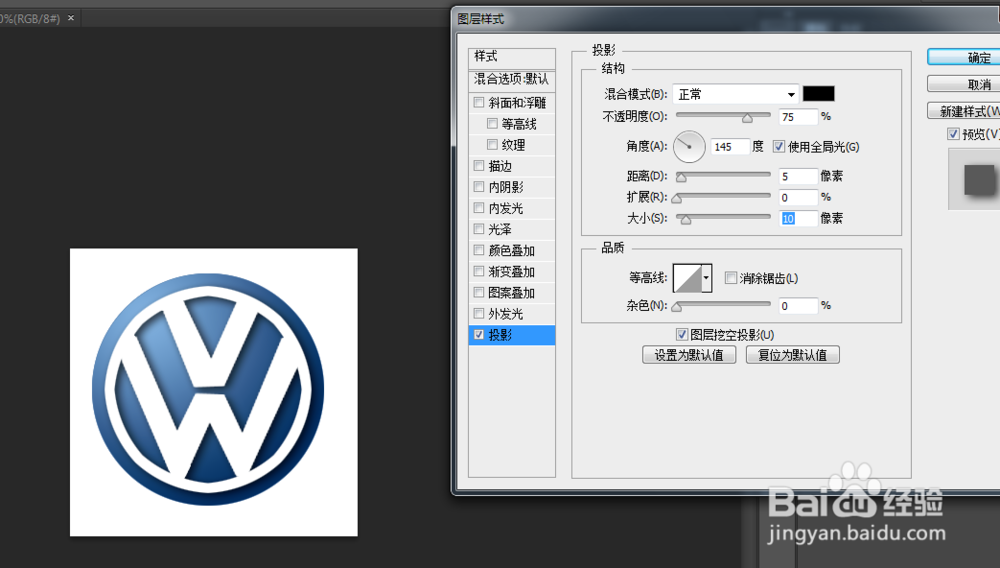This screenshot has height=568, width=1000.
Task: Enable the 内阴影 inner shadow checkbox
Action: pos(479,187)
